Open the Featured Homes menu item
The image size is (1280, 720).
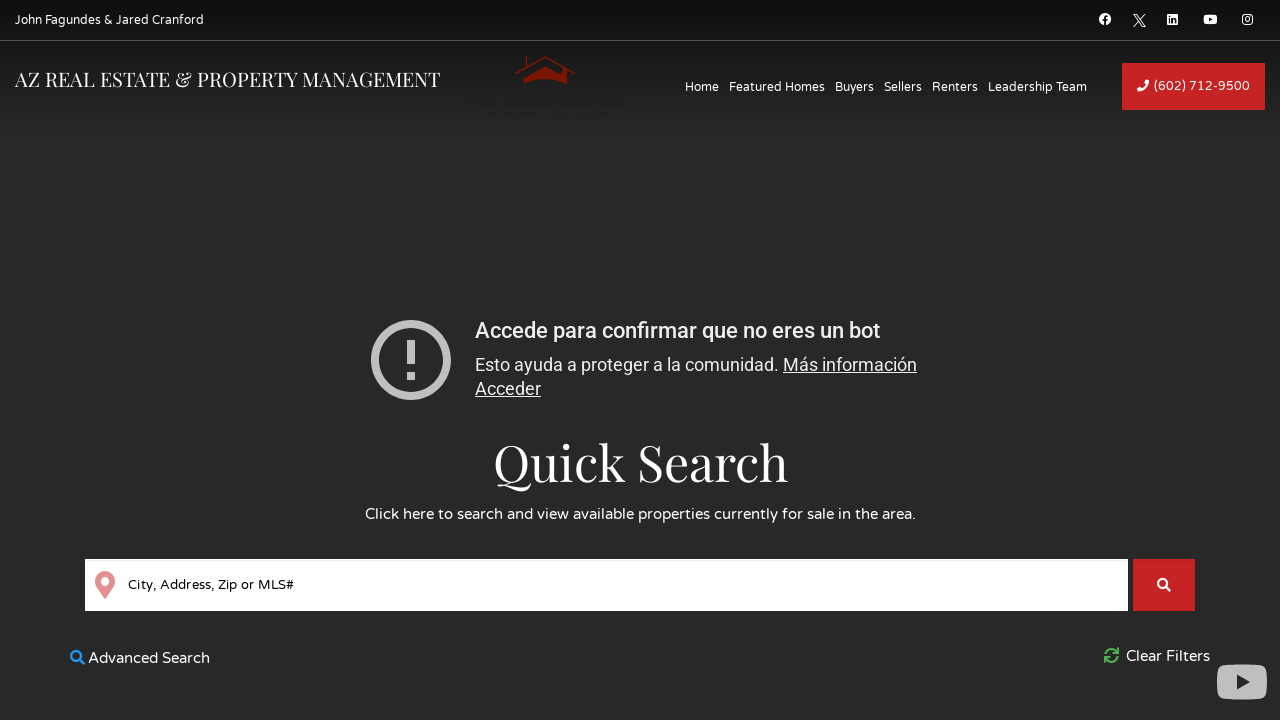pos(776,87)
